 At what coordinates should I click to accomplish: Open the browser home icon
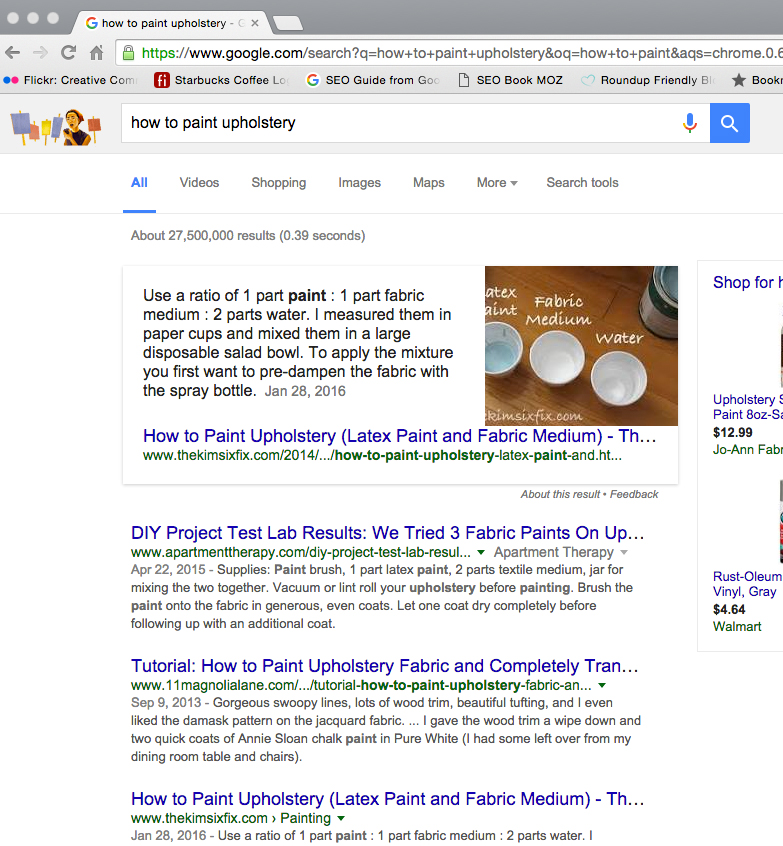97,53
